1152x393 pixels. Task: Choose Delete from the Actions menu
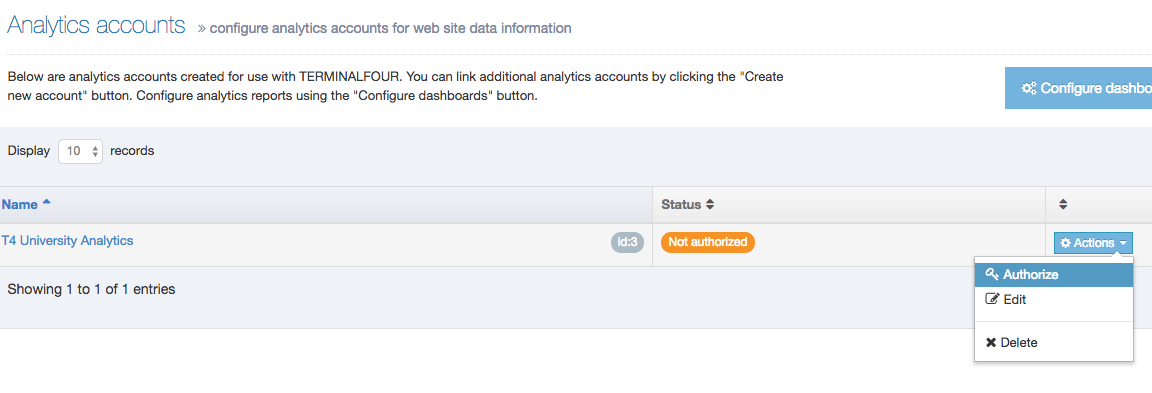point(1054,342)
